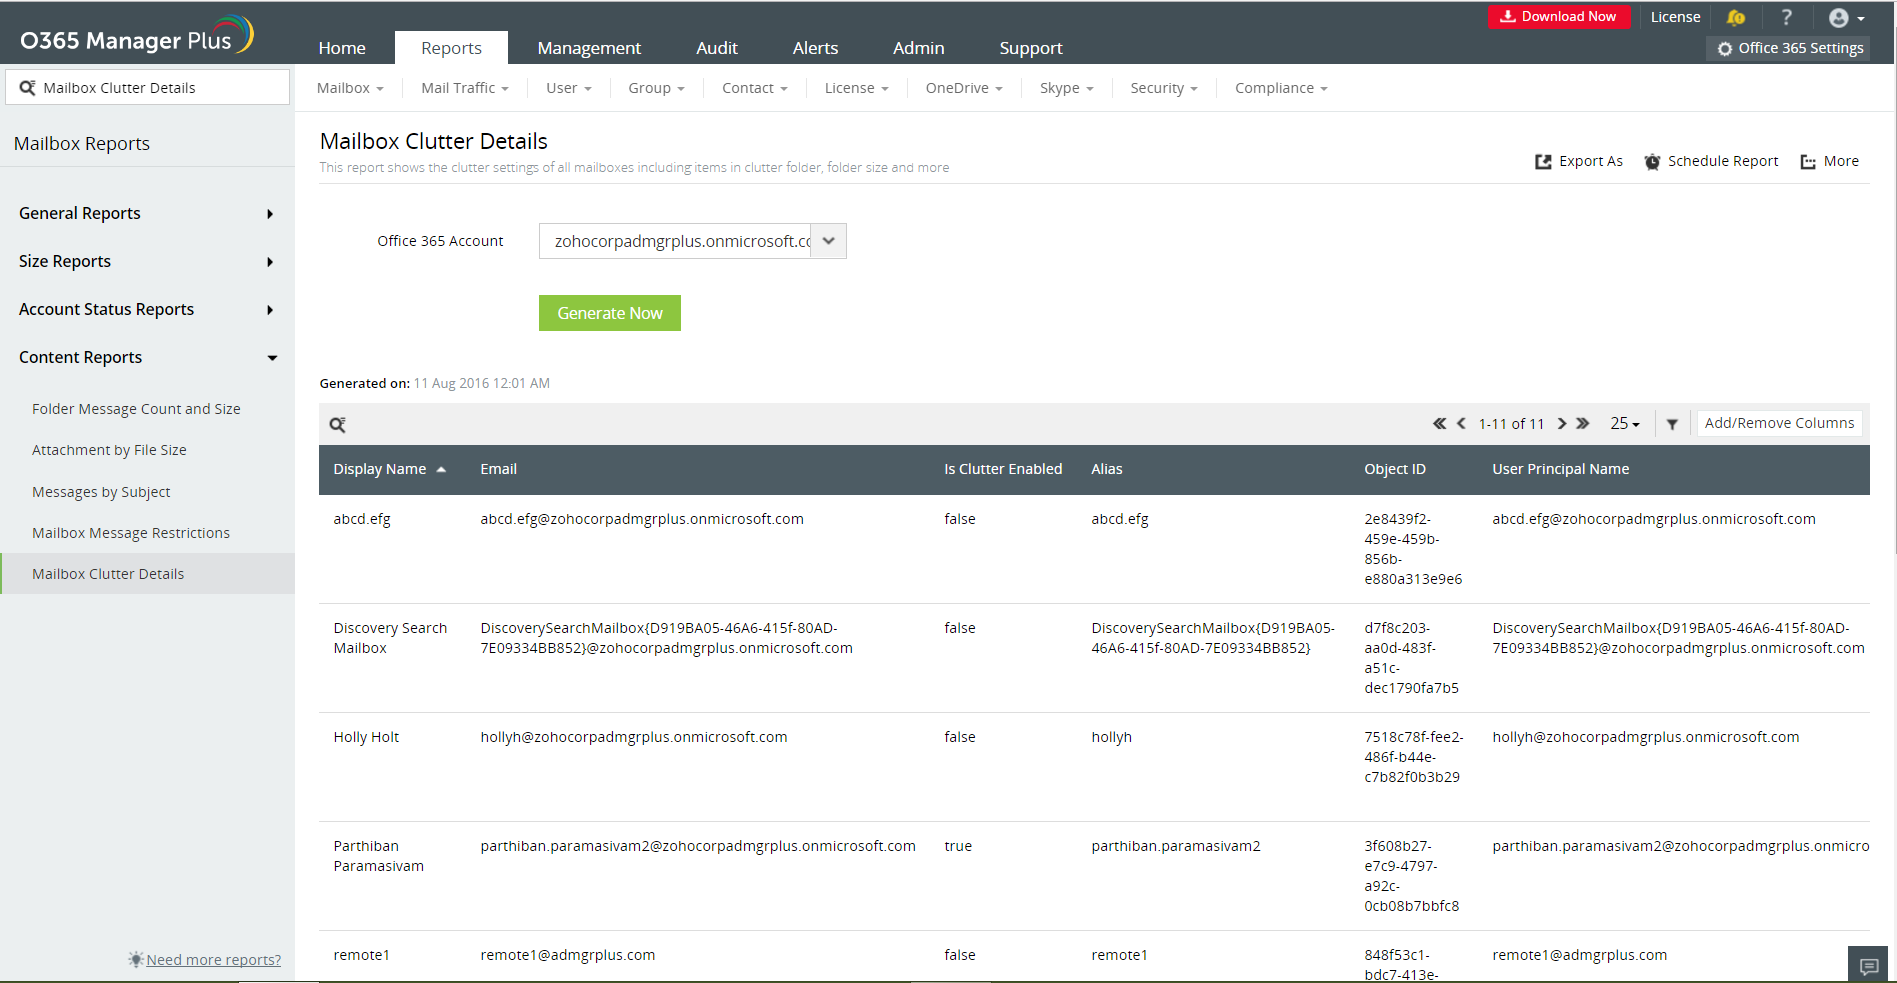Open the chat icon in the bottom corner
This screenshot has width=1897, height=983.
tap(1868, 966)
